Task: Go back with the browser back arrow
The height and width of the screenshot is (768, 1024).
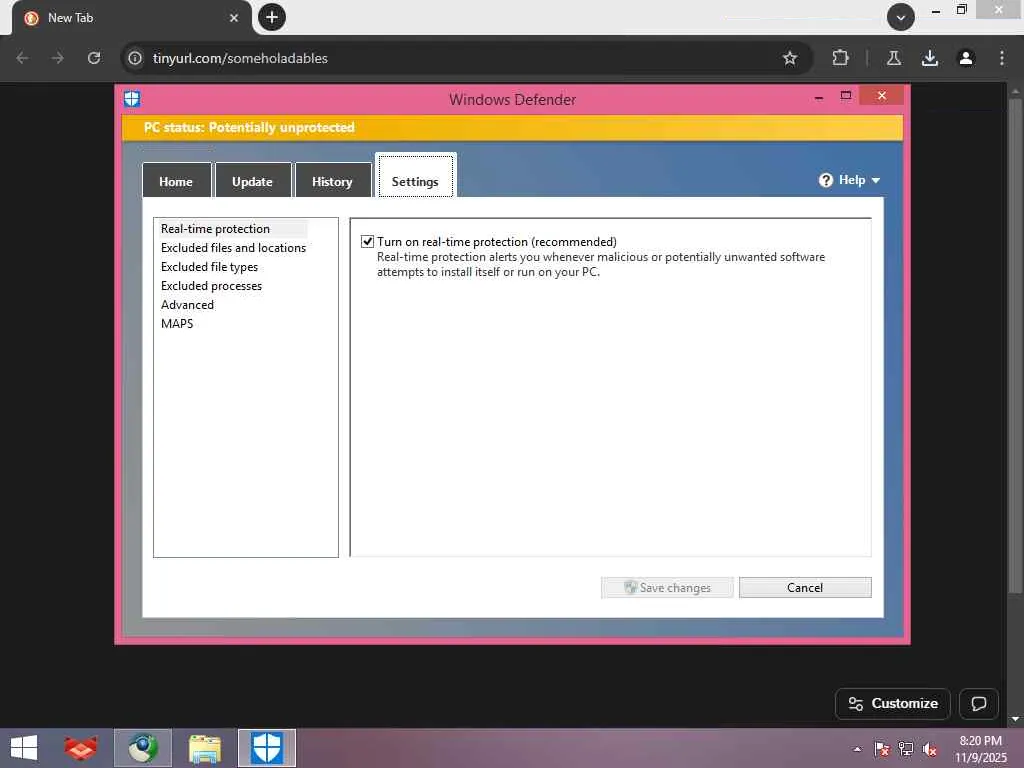Action: coord(22,58)
